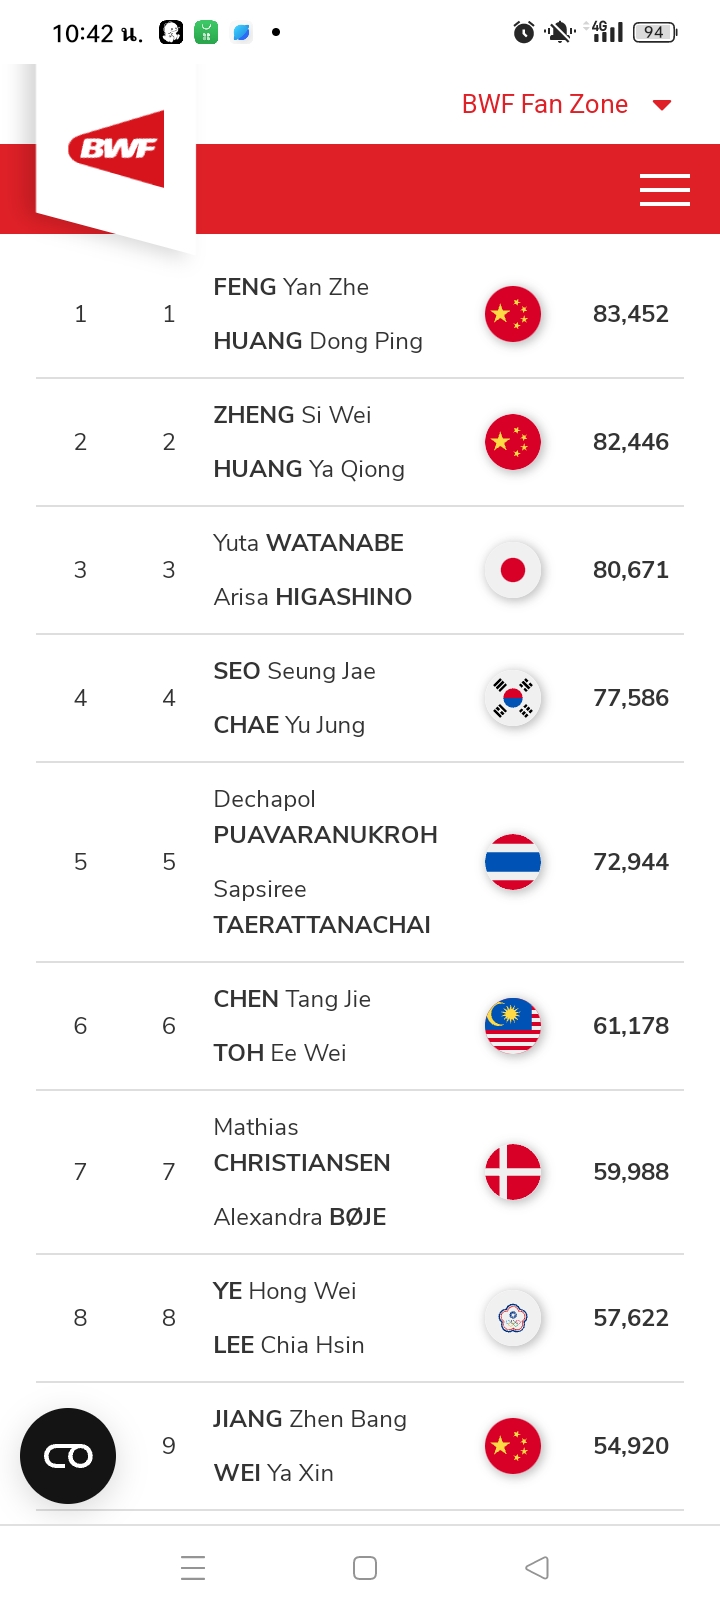Image resolution: width=720 pixels, height=1612 pixels.
Task: Click Denmark flag icon
Action: (x=513, y=1172)
